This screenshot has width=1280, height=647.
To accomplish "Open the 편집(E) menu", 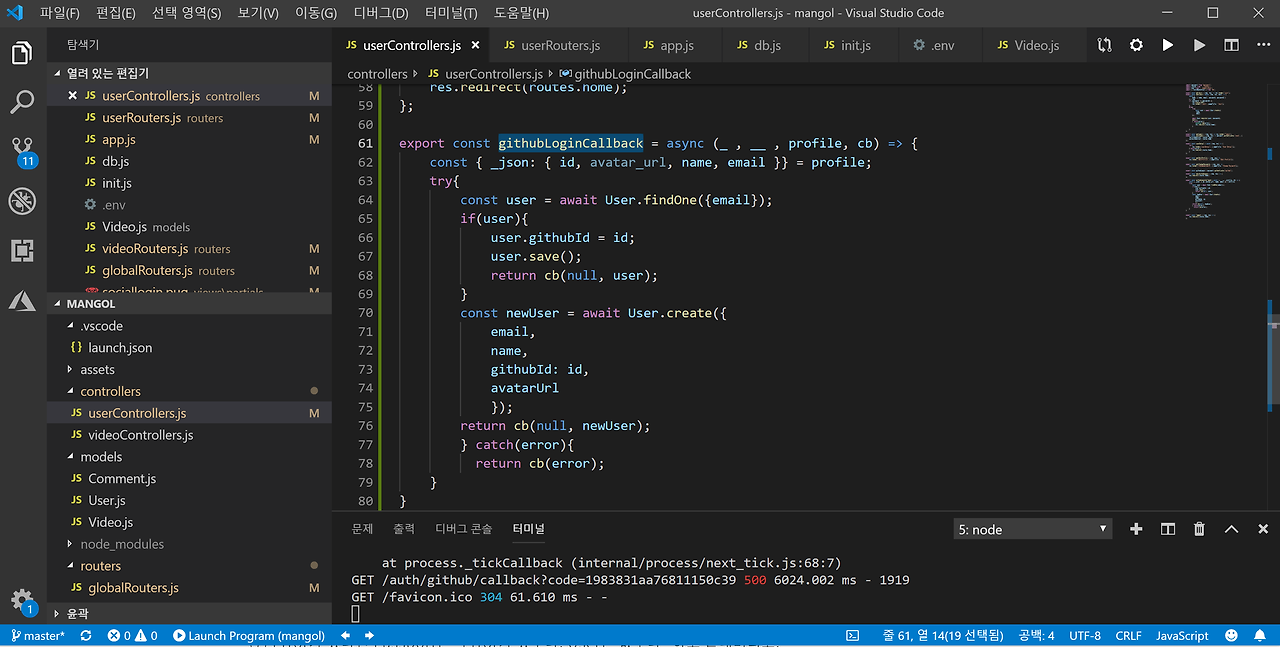I will (x=116, y=13).
